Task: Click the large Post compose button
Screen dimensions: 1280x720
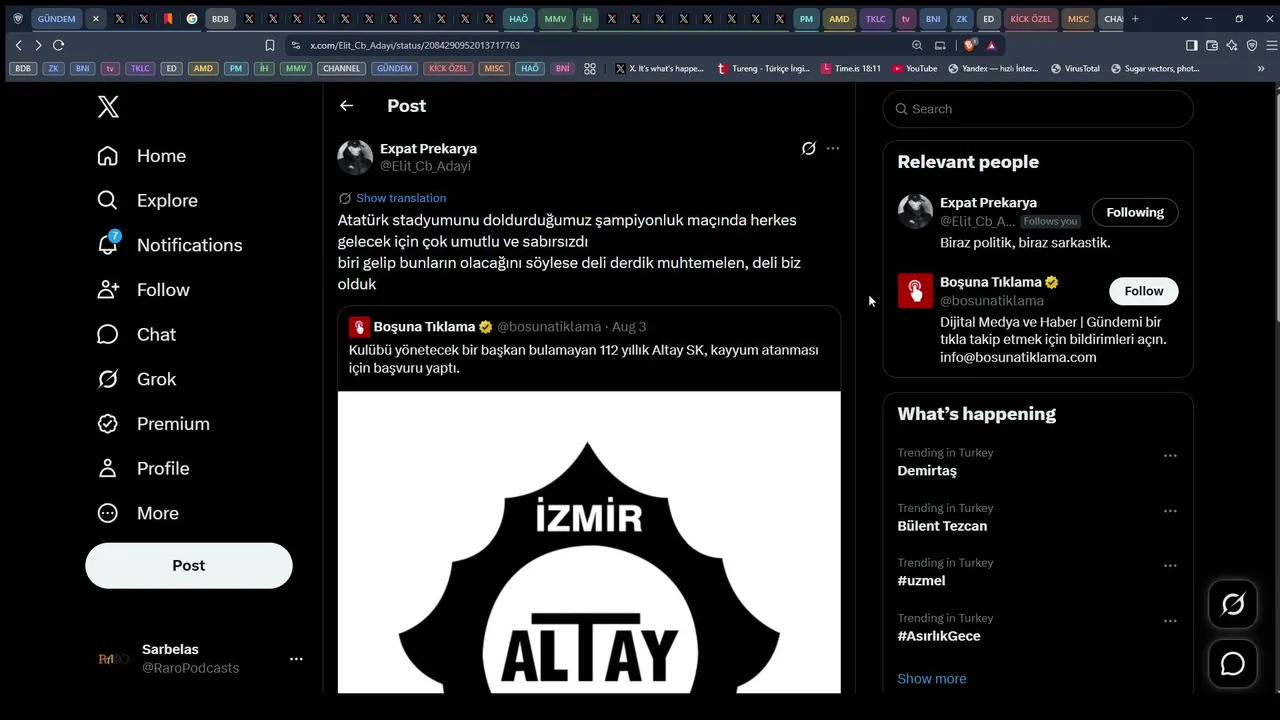Action: point(189,565)
